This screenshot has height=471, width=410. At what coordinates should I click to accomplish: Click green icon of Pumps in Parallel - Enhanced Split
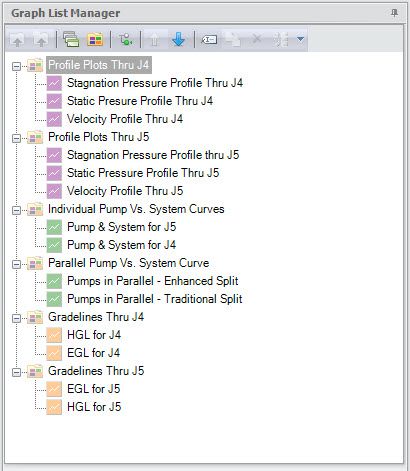(54, 281)
